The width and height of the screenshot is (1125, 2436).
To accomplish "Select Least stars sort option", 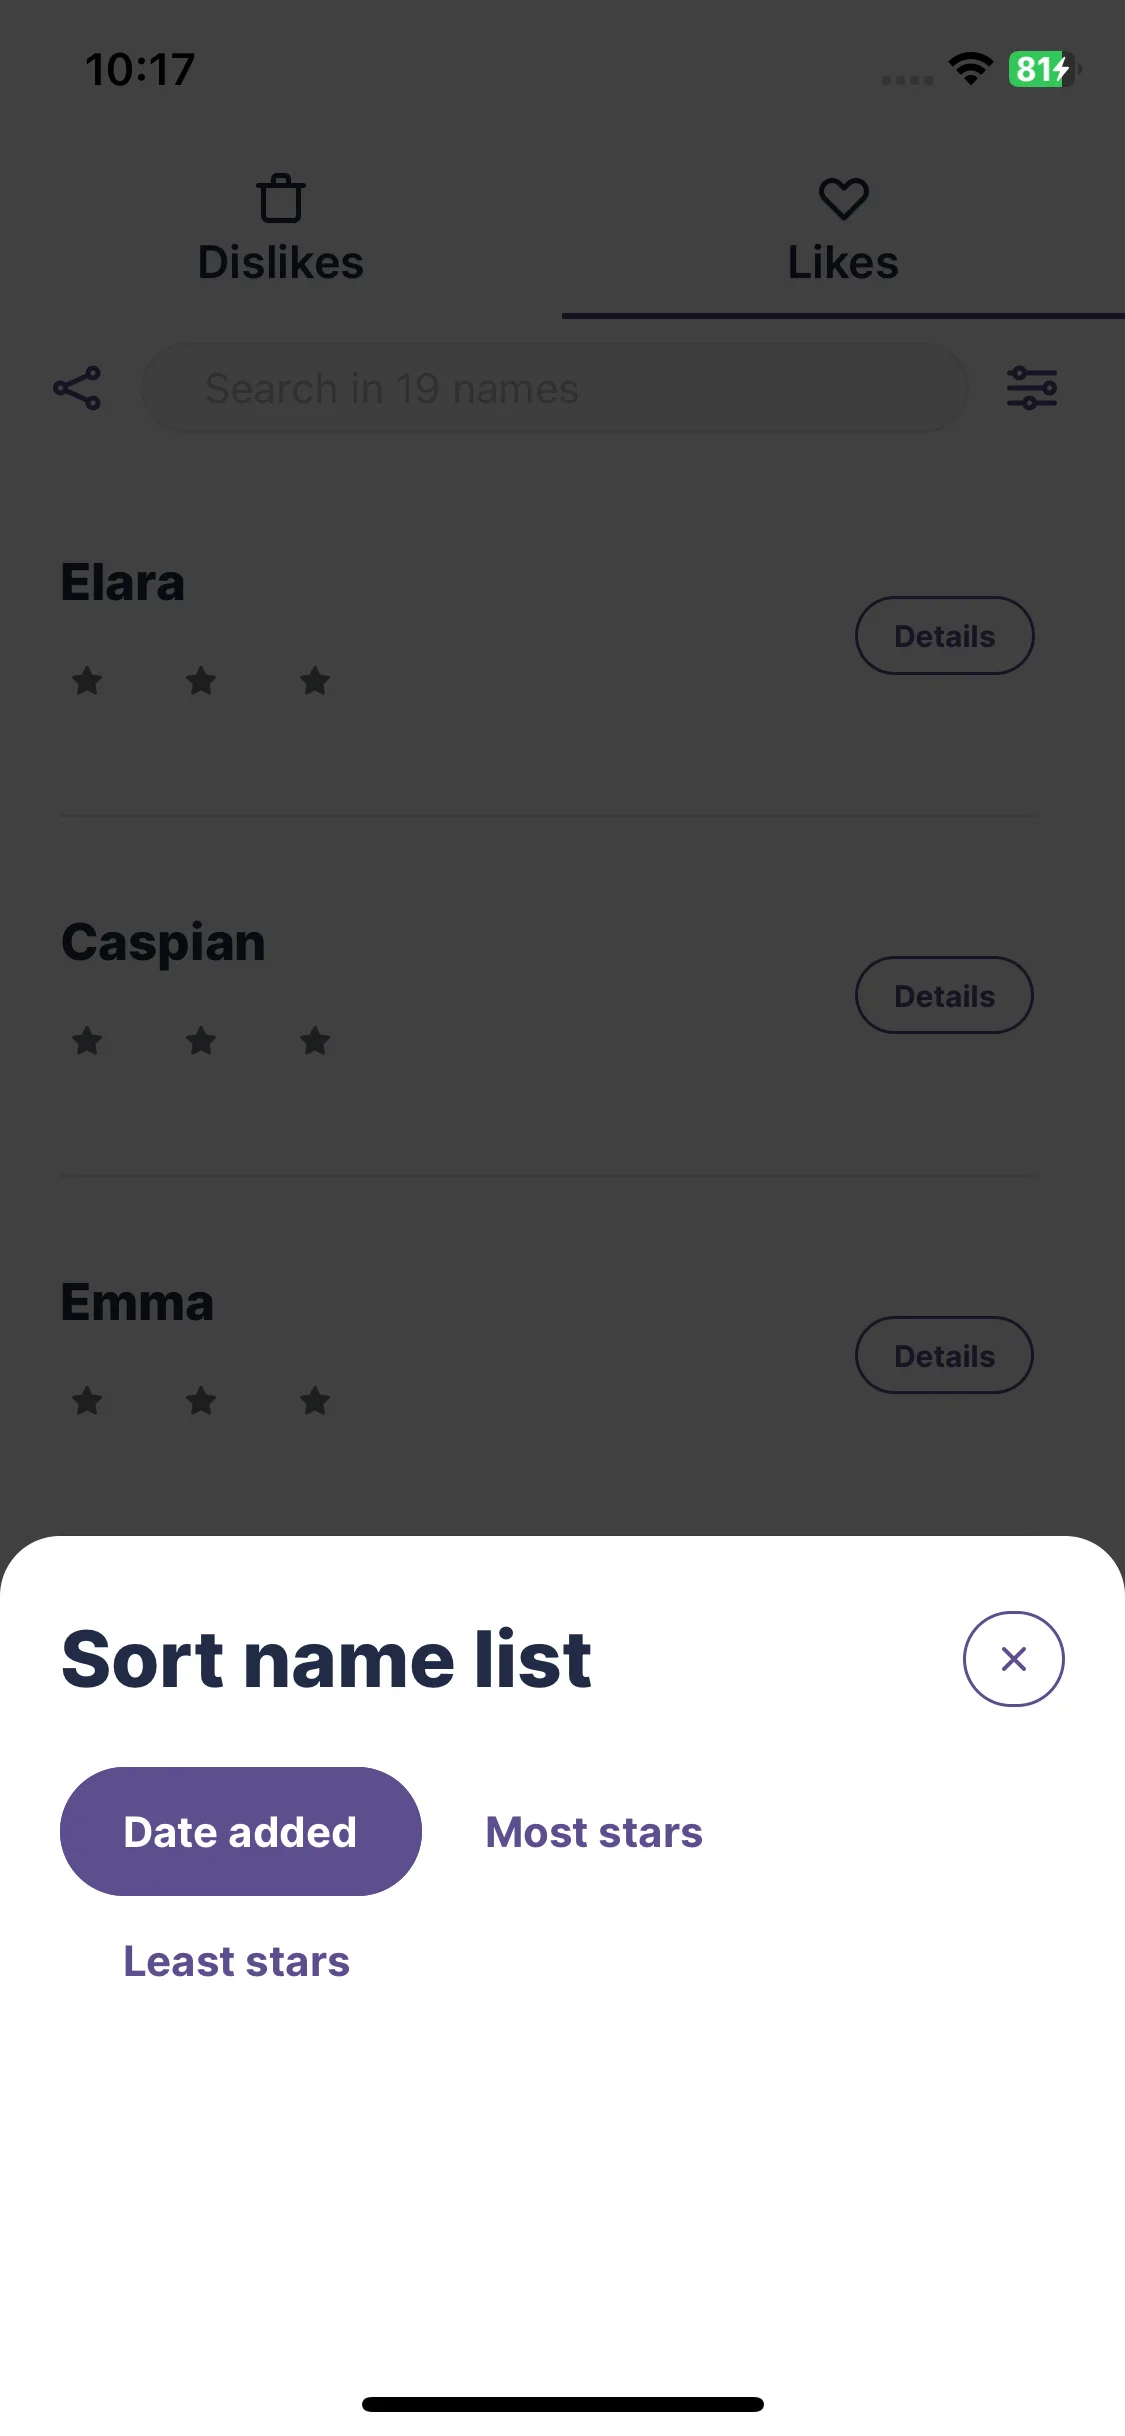I will coord(236,1961).
